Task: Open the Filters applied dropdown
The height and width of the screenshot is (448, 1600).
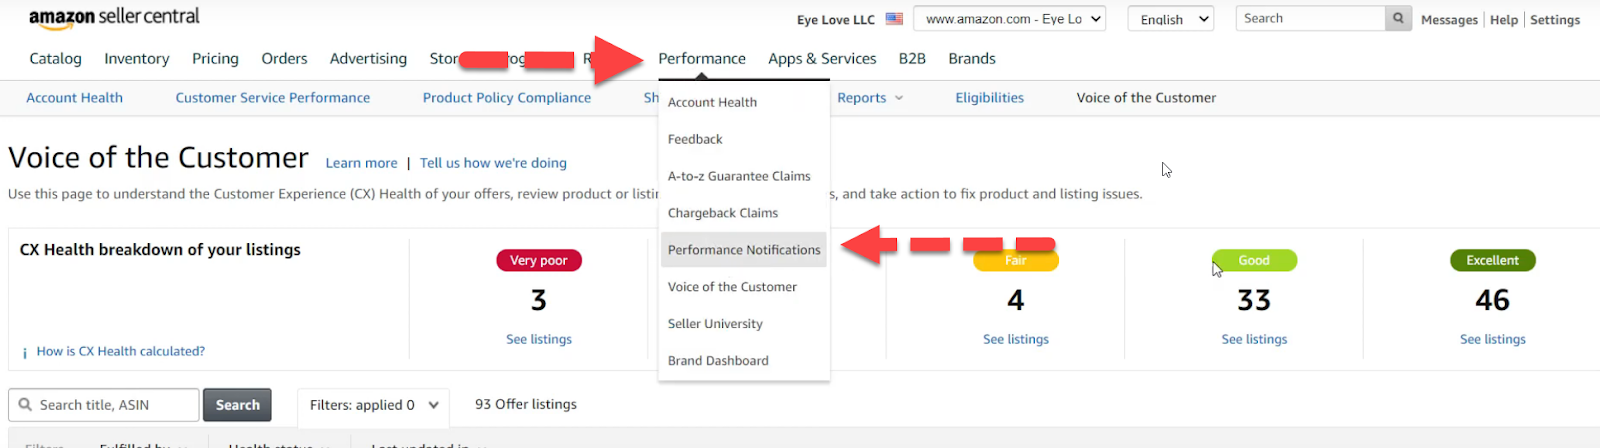Action: pos(373,405)
